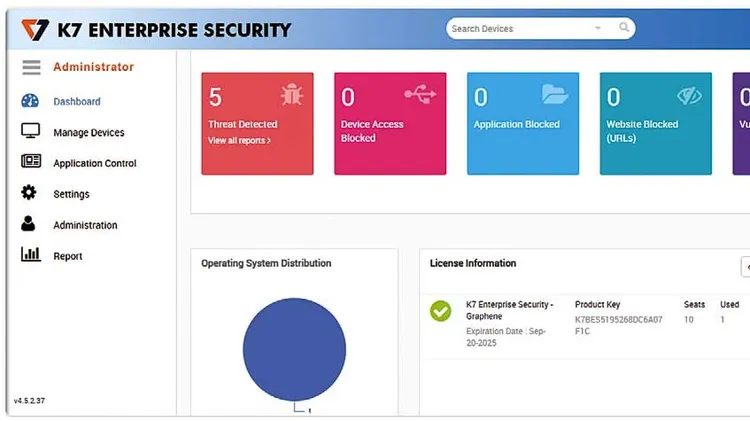This screenshot has height=421, width=750.
Task: Click the USB icon on Device Access Blocked
Action: pos(420,95)
